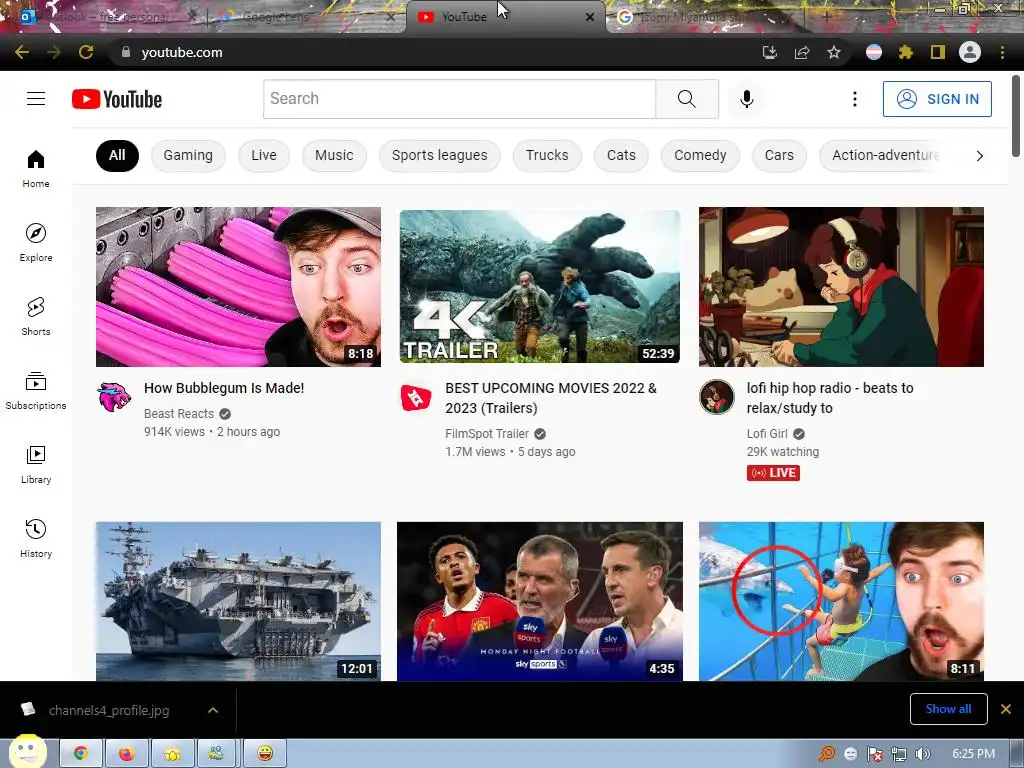Open BEST UPCOMING MOVIES 2022 & 2023 title
Screen dimensions: 1024x768
pyautogui.click(x=551, y=398)
